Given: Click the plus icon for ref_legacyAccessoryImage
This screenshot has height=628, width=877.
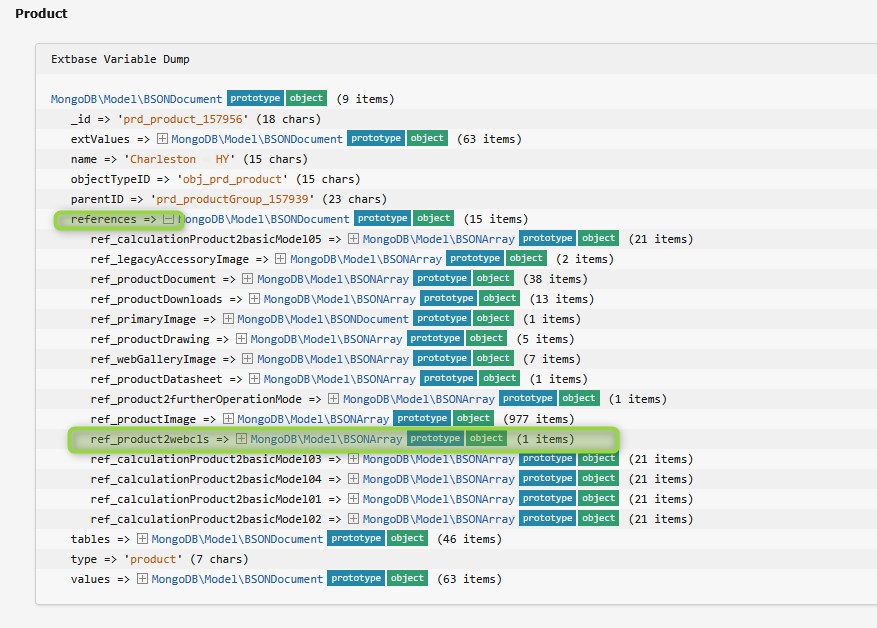Looking at the screenshot, I should 282,259.
